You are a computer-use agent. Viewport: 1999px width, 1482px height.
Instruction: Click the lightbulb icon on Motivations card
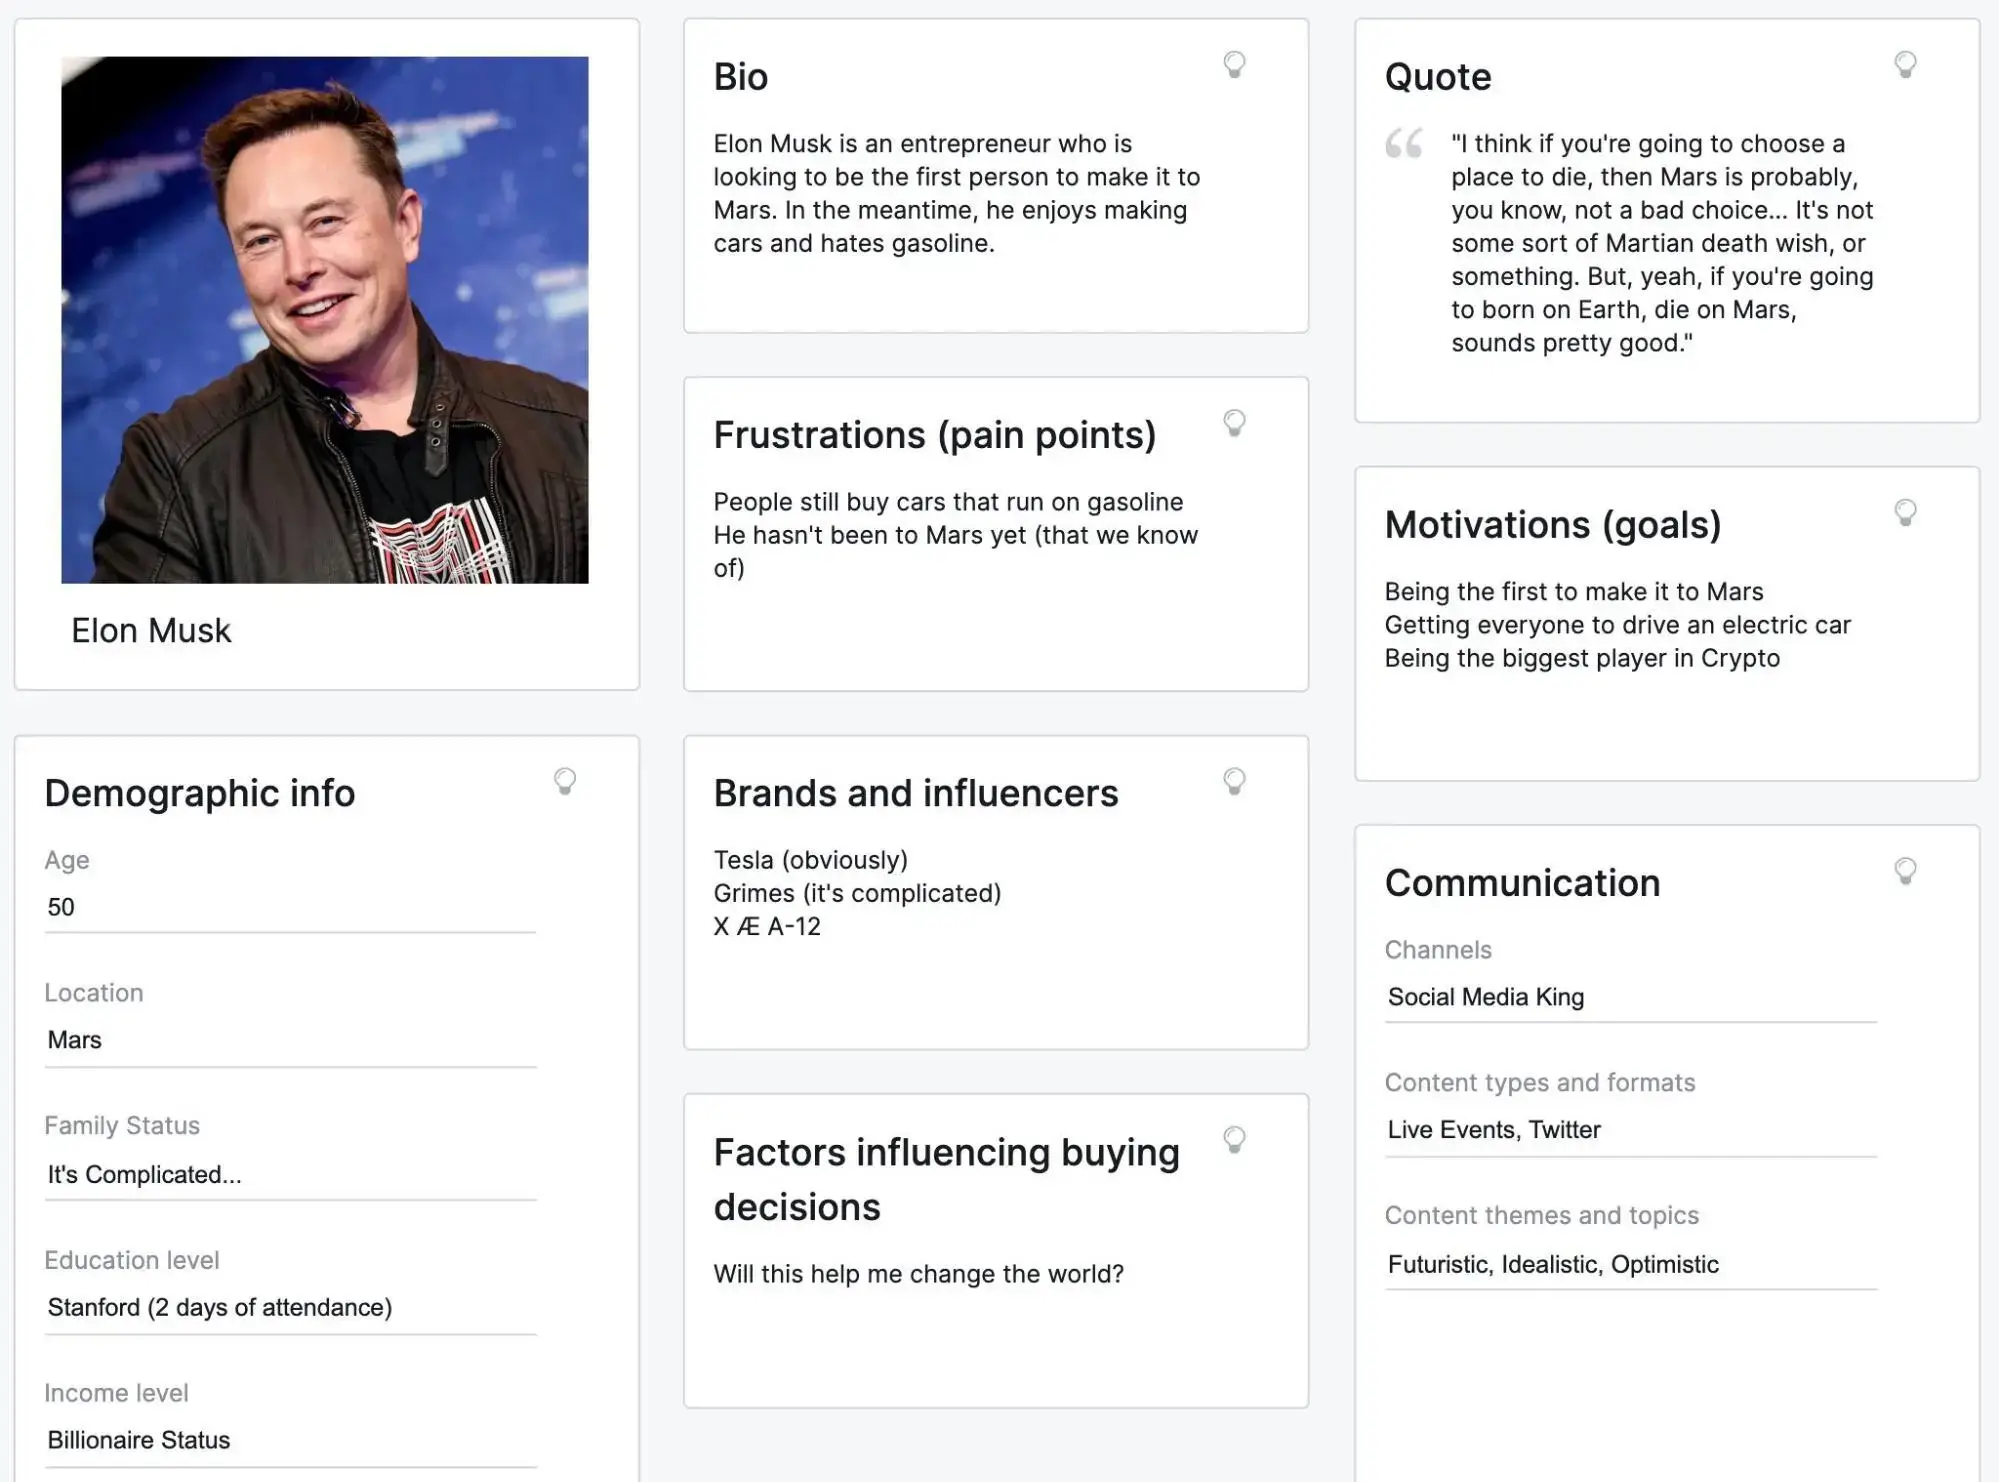coord(1906,512)
